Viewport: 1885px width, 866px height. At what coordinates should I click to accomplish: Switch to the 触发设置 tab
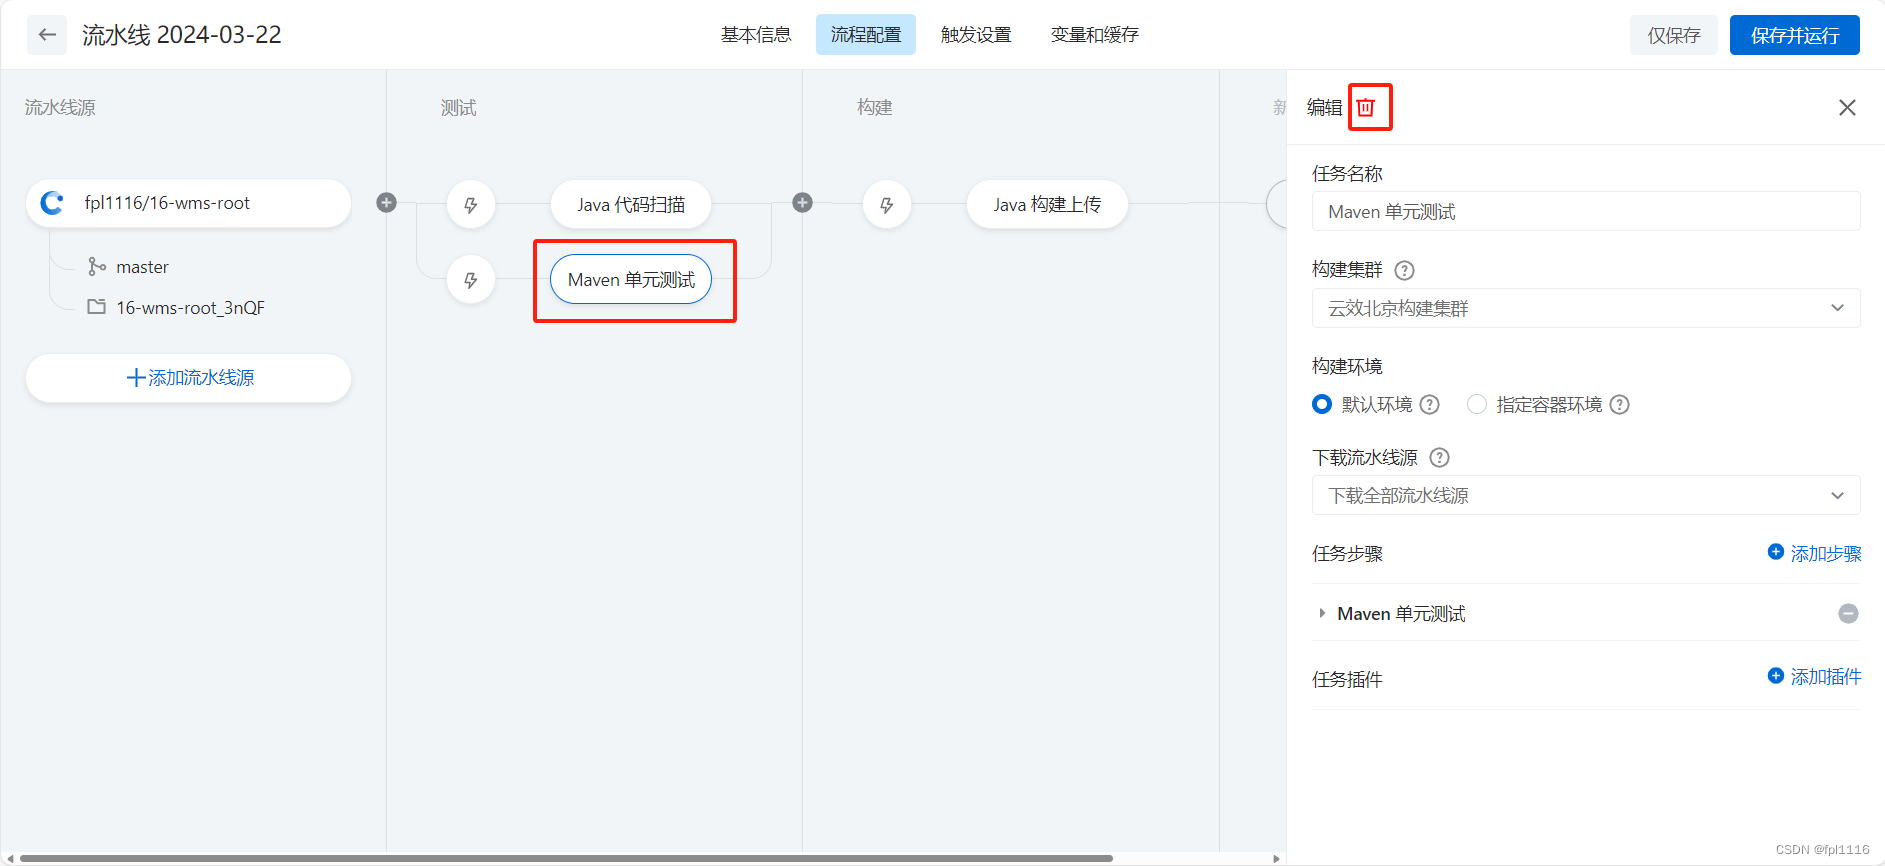point(976,35)
